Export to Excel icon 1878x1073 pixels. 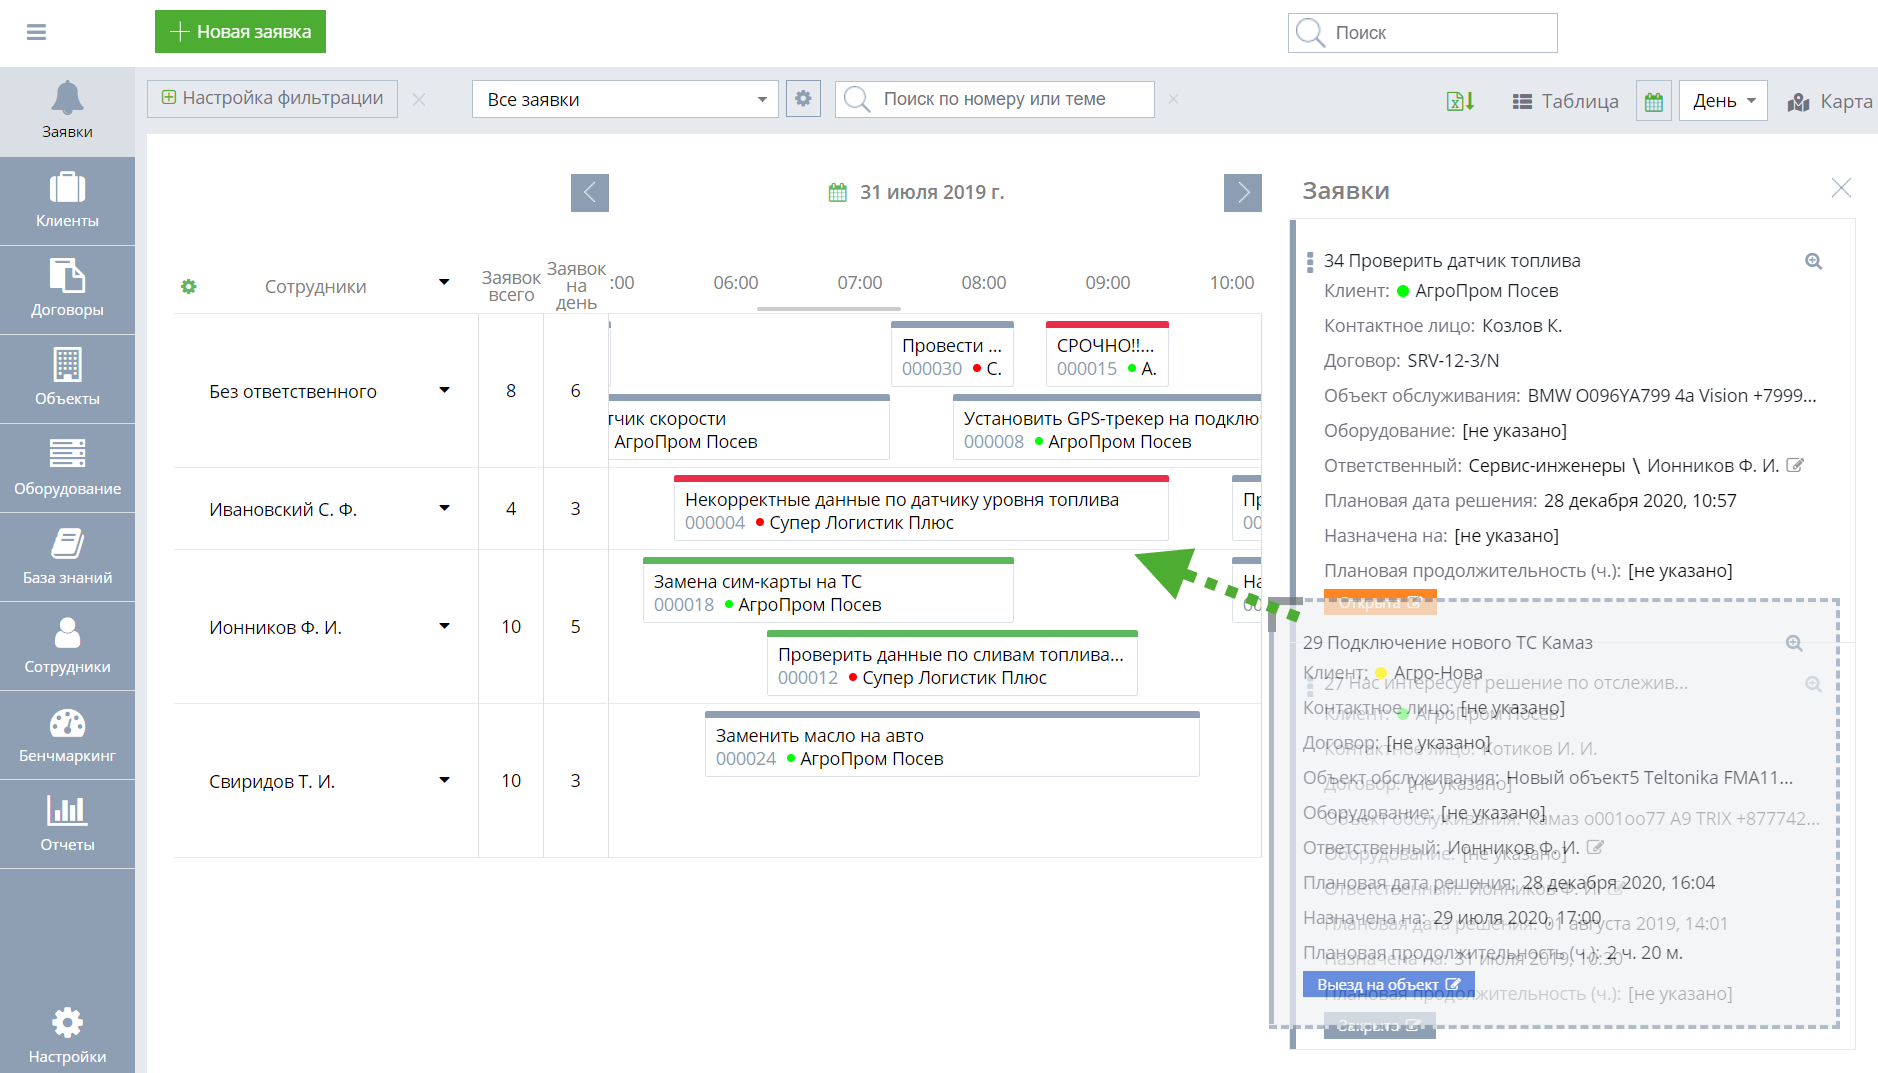[1460, 101]
